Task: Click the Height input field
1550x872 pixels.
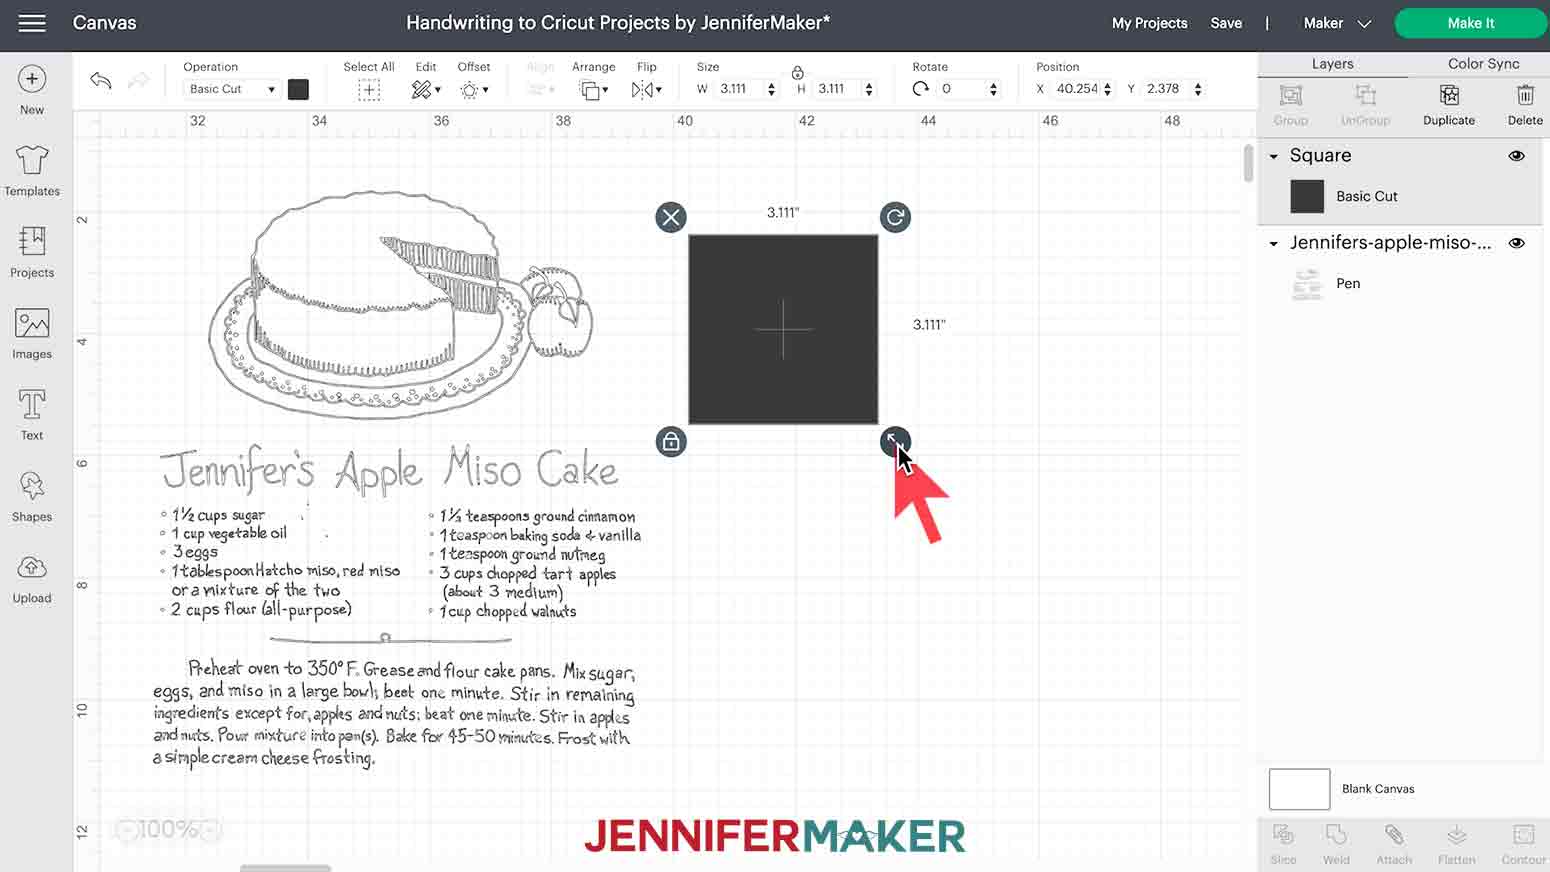Action: click(x=838, y=89)
